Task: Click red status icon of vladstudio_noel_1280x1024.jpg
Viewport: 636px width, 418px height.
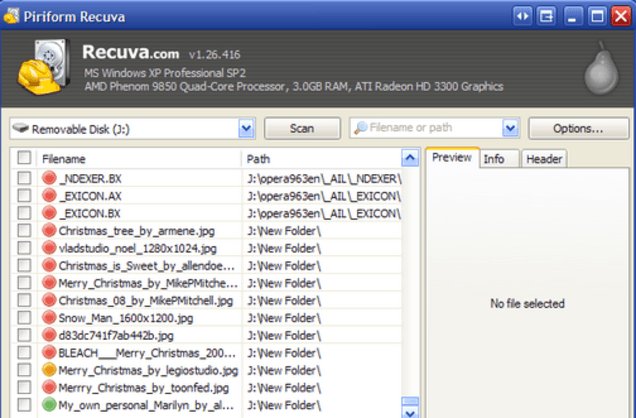Action: click(x=49, y=248)
